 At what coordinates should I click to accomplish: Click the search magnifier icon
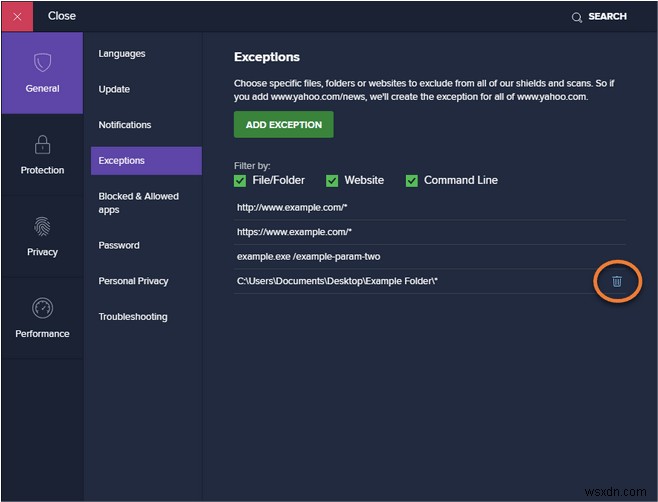pos(576,17)
